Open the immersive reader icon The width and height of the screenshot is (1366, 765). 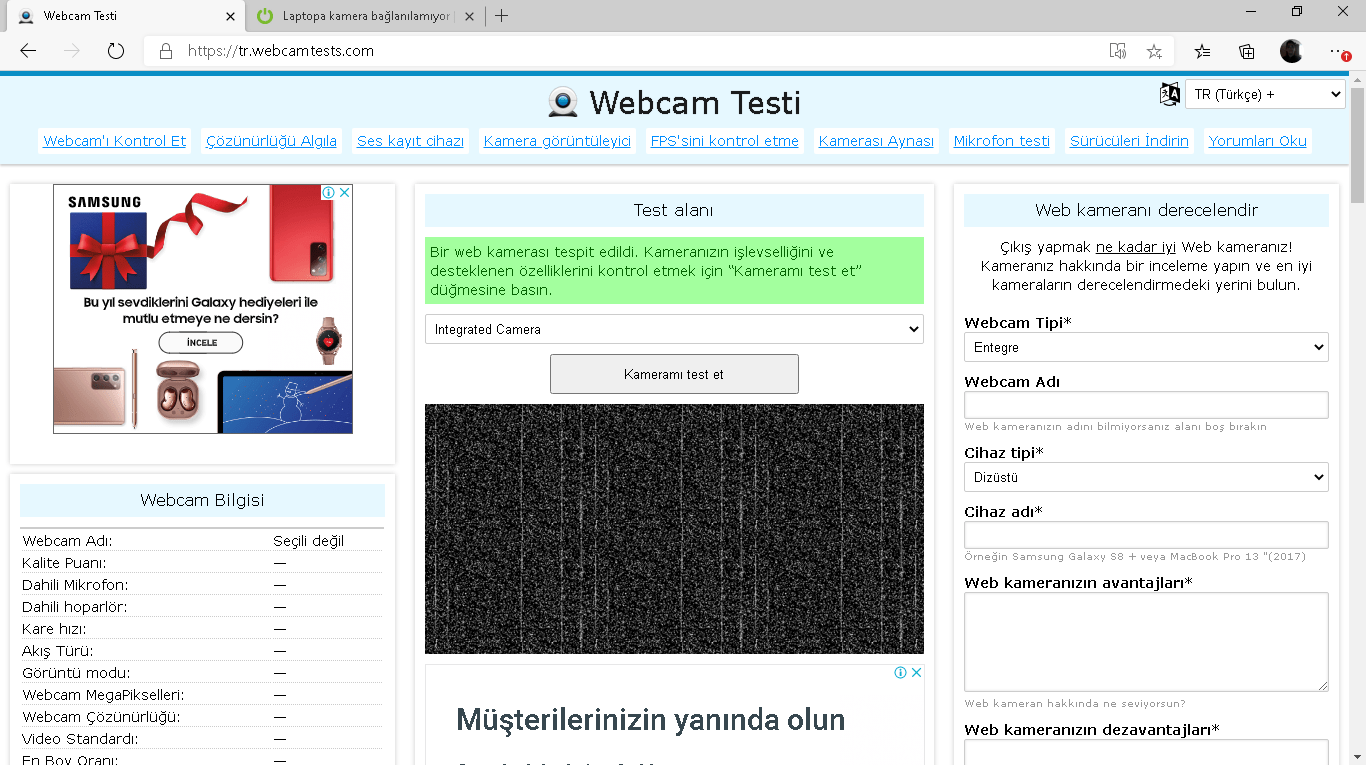tap(1118, 51)
